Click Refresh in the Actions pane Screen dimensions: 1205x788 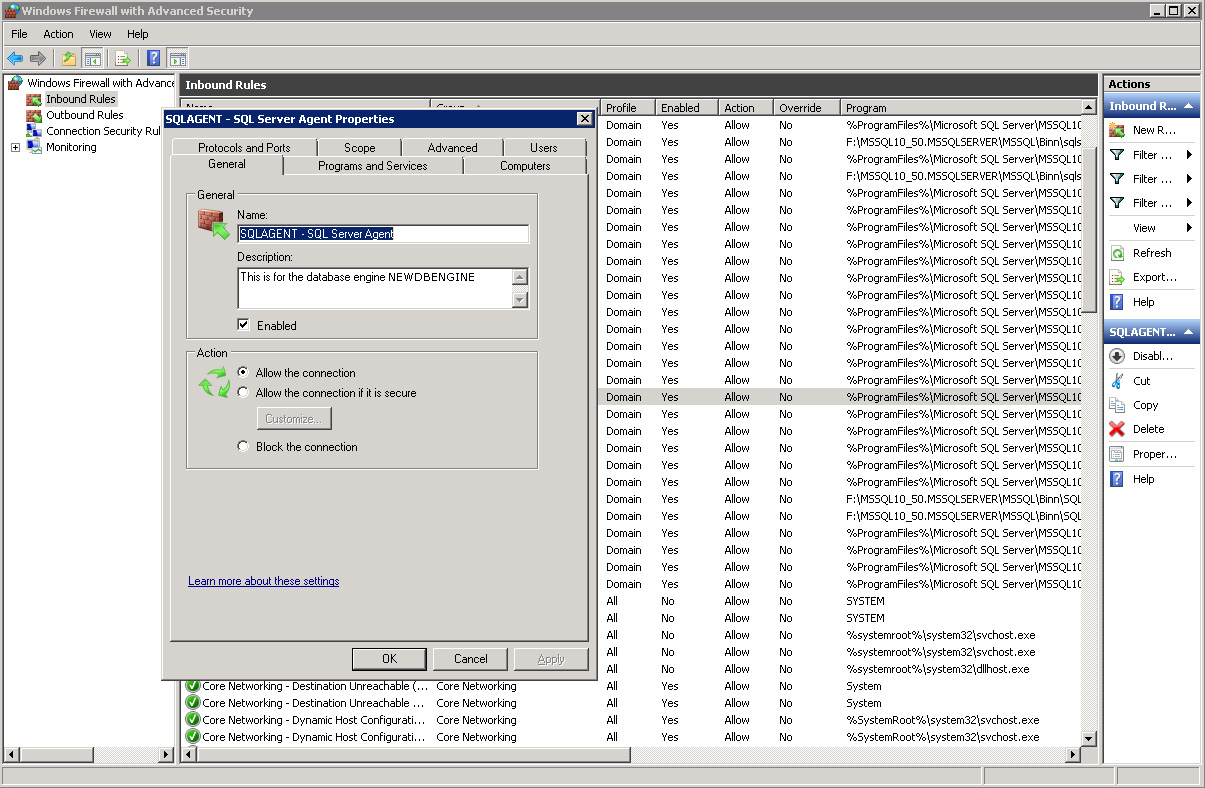[x=1152, y=253]
